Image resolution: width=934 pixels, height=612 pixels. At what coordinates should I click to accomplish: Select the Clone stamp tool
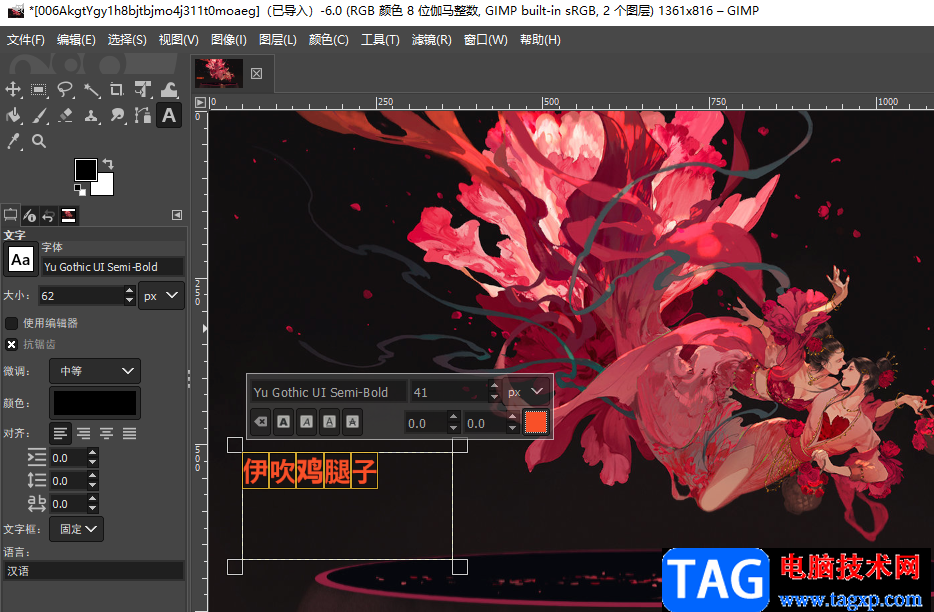tap(91, 116)
